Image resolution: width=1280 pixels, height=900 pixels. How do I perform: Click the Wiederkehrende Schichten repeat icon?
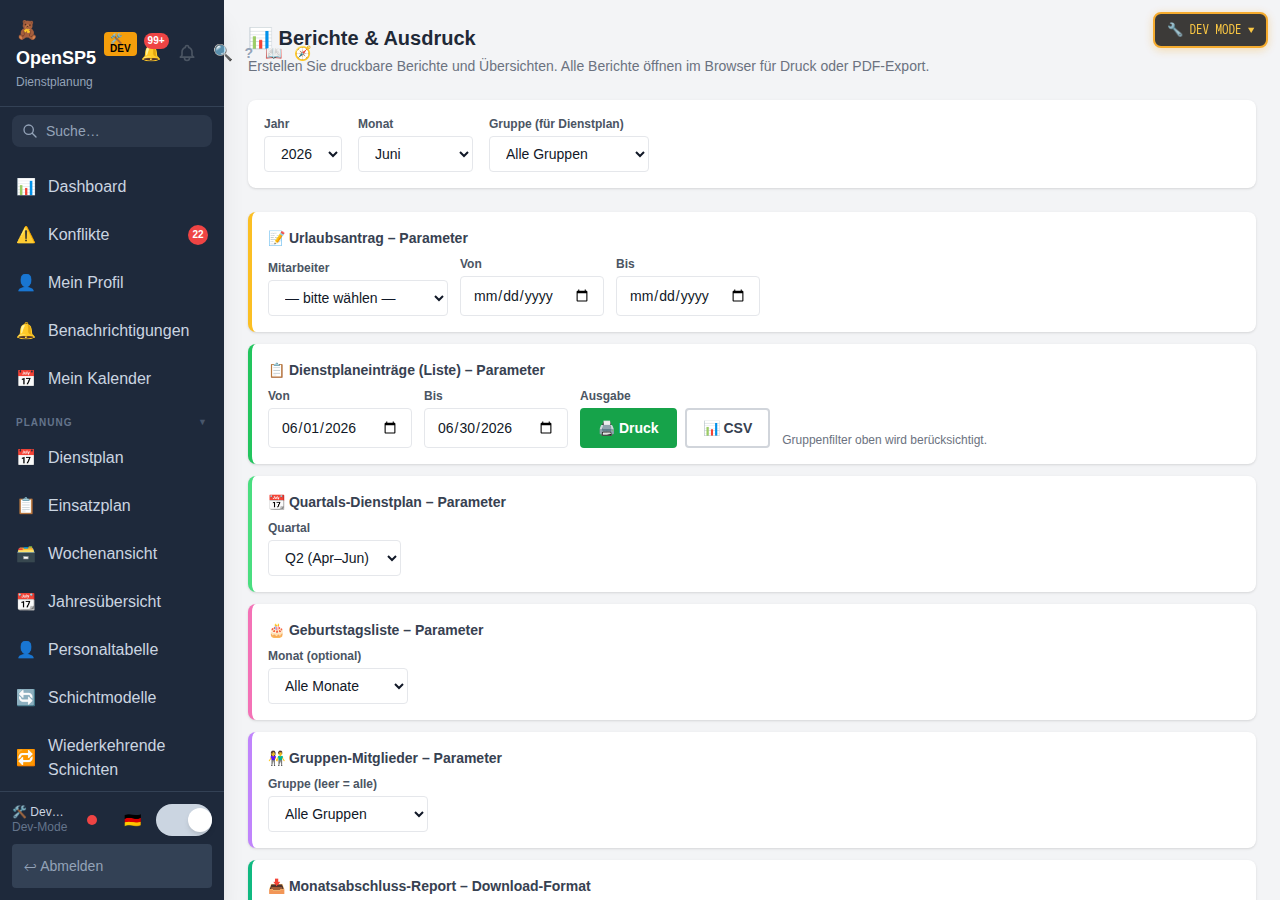(x=26, y=757)
